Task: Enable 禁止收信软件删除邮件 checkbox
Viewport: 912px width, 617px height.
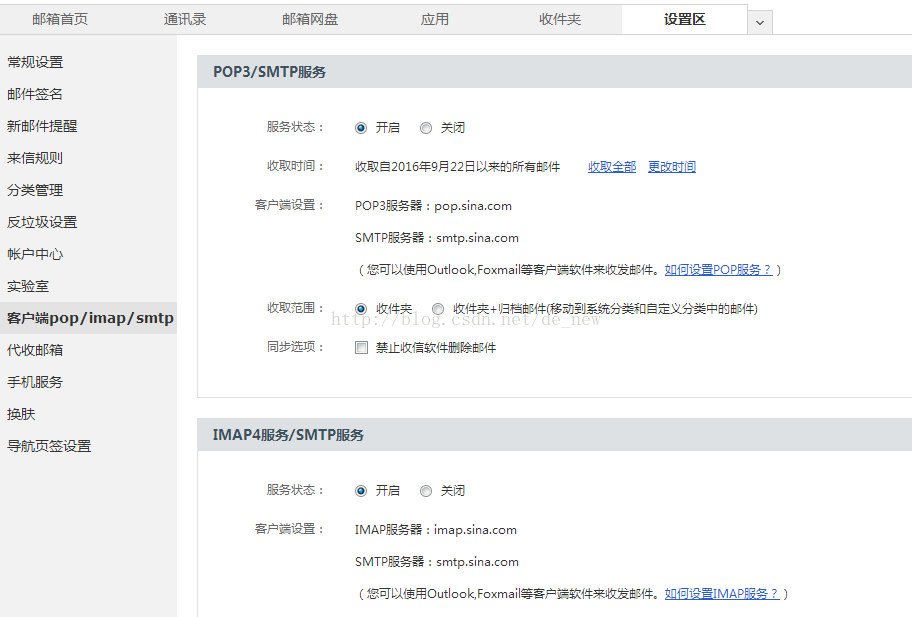Action: point(361,348)
